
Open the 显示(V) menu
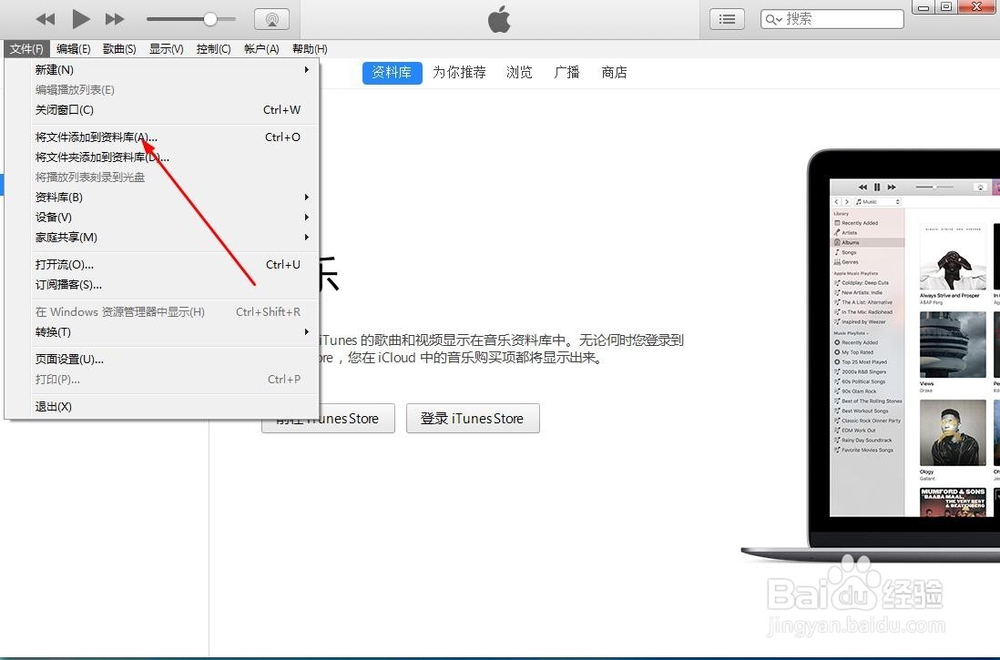(x=166, y=48)
